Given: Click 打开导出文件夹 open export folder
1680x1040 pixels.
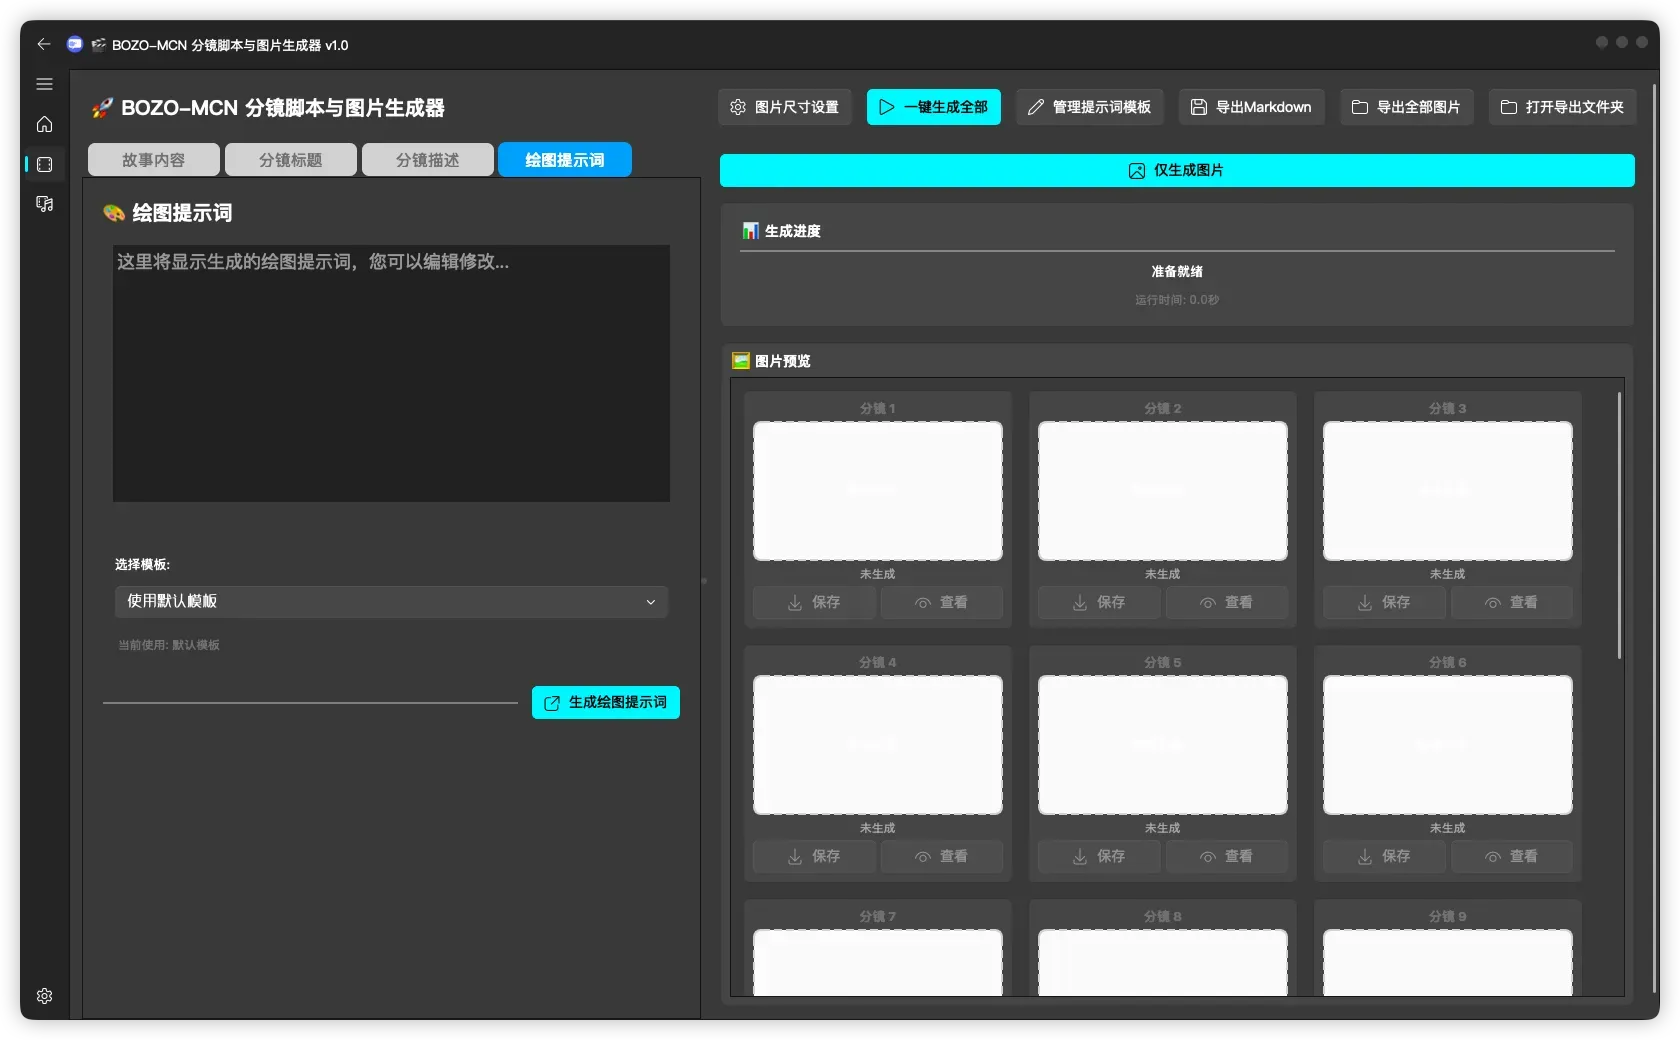Looking at the screenshot, I should click(1563, 107).
